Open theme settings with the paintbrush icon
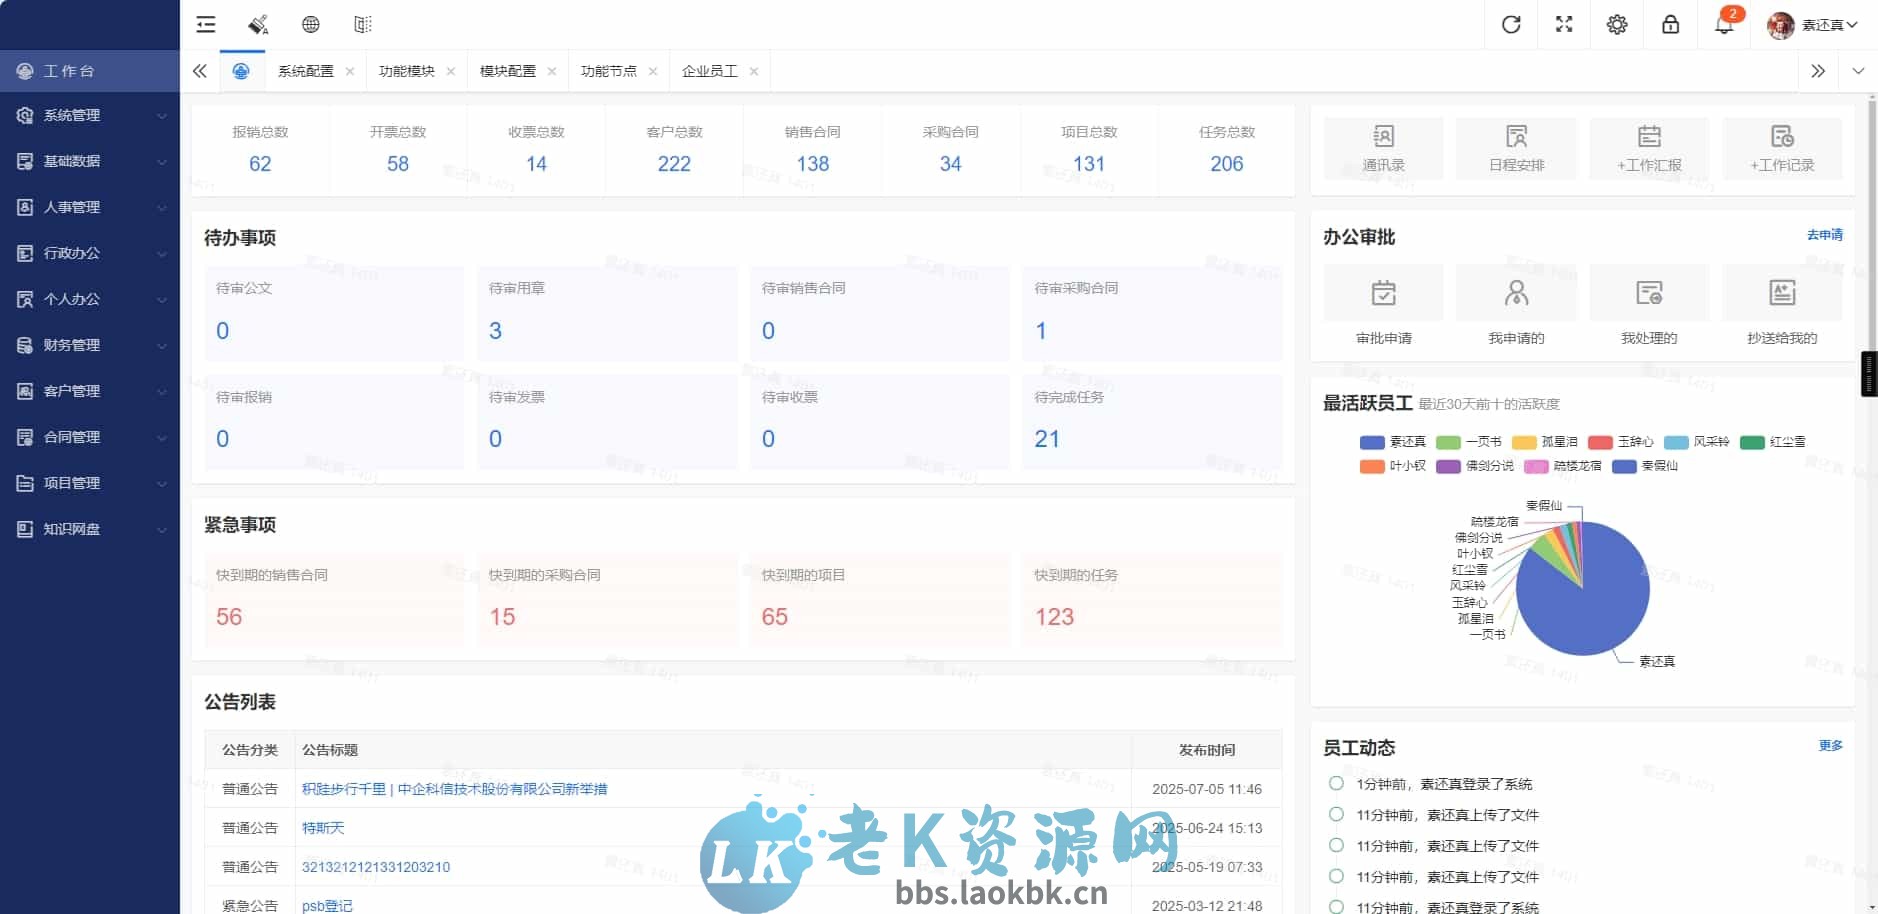1878x914 pixels. (258, 24)
